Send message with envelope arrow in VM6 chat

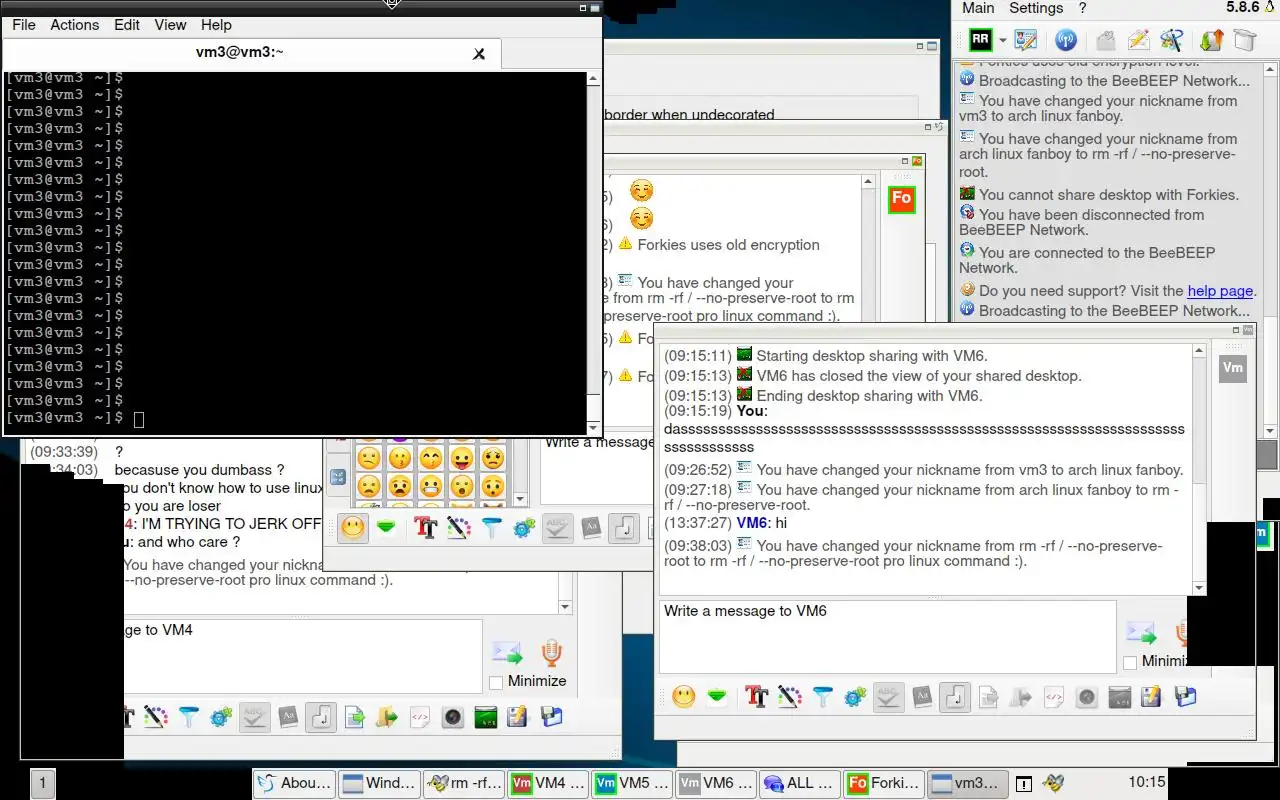click(1141, 634)
